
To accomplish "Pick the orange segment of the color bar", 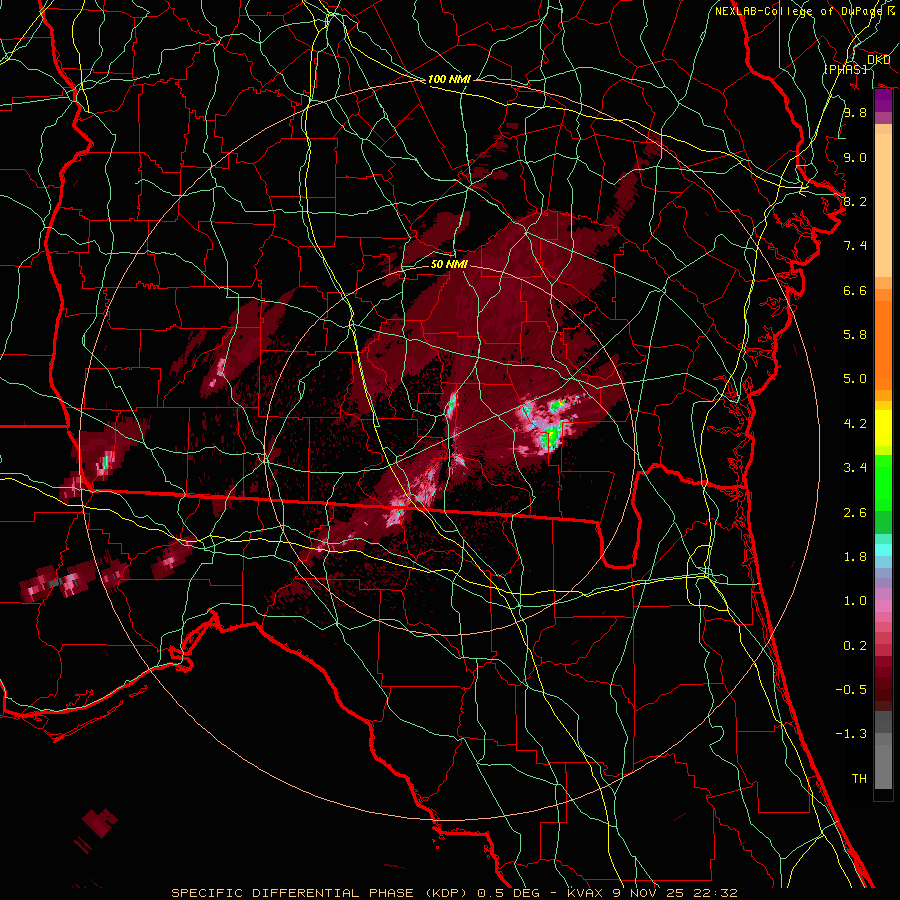I will [883, 344].
